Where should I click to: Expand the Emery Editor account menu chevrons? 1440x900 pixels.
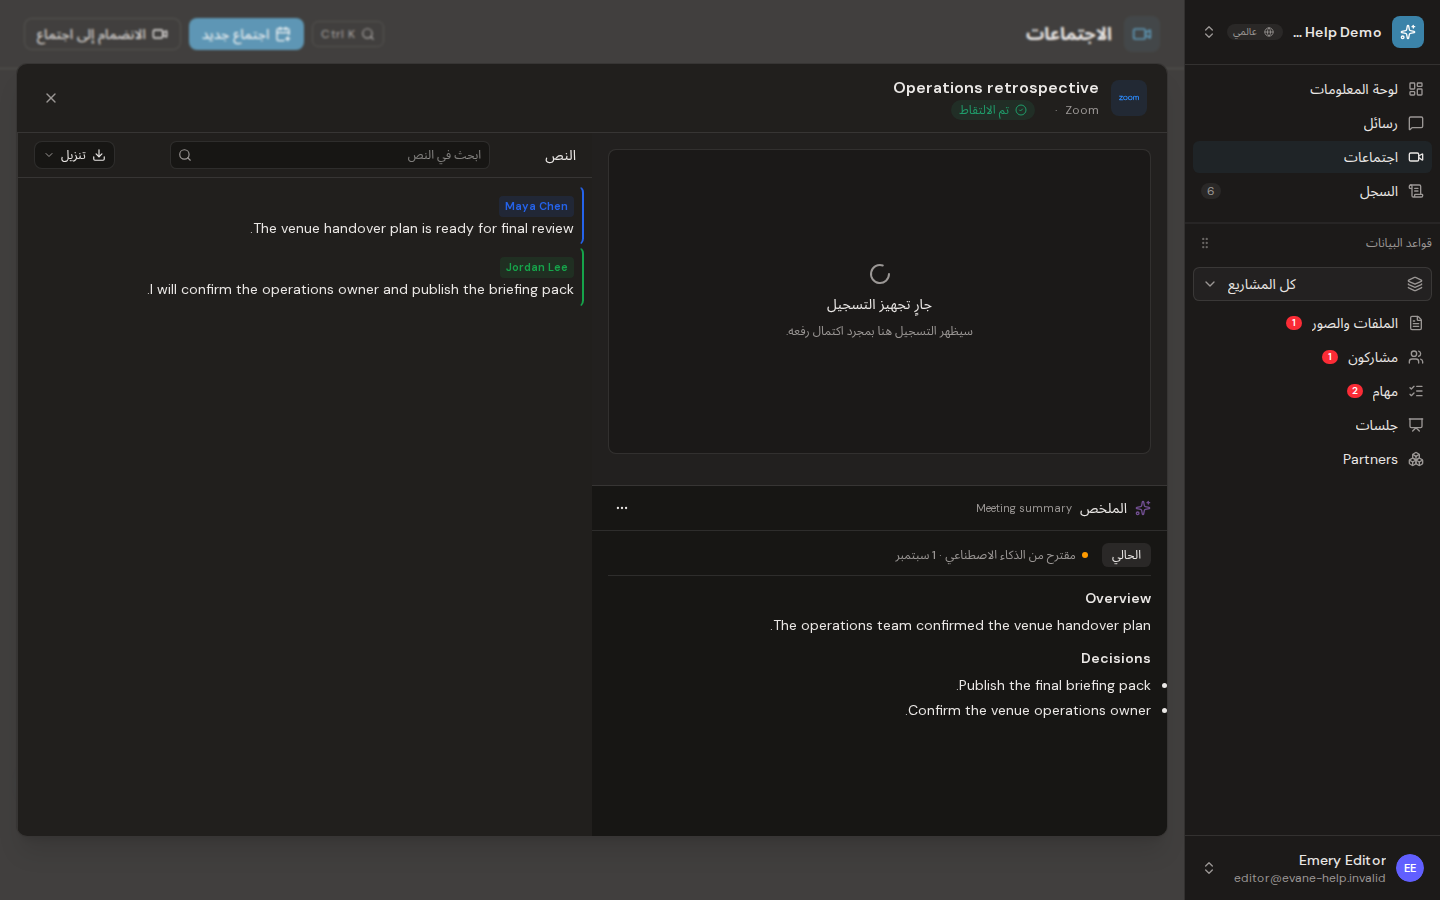[x=1209, y=868]
